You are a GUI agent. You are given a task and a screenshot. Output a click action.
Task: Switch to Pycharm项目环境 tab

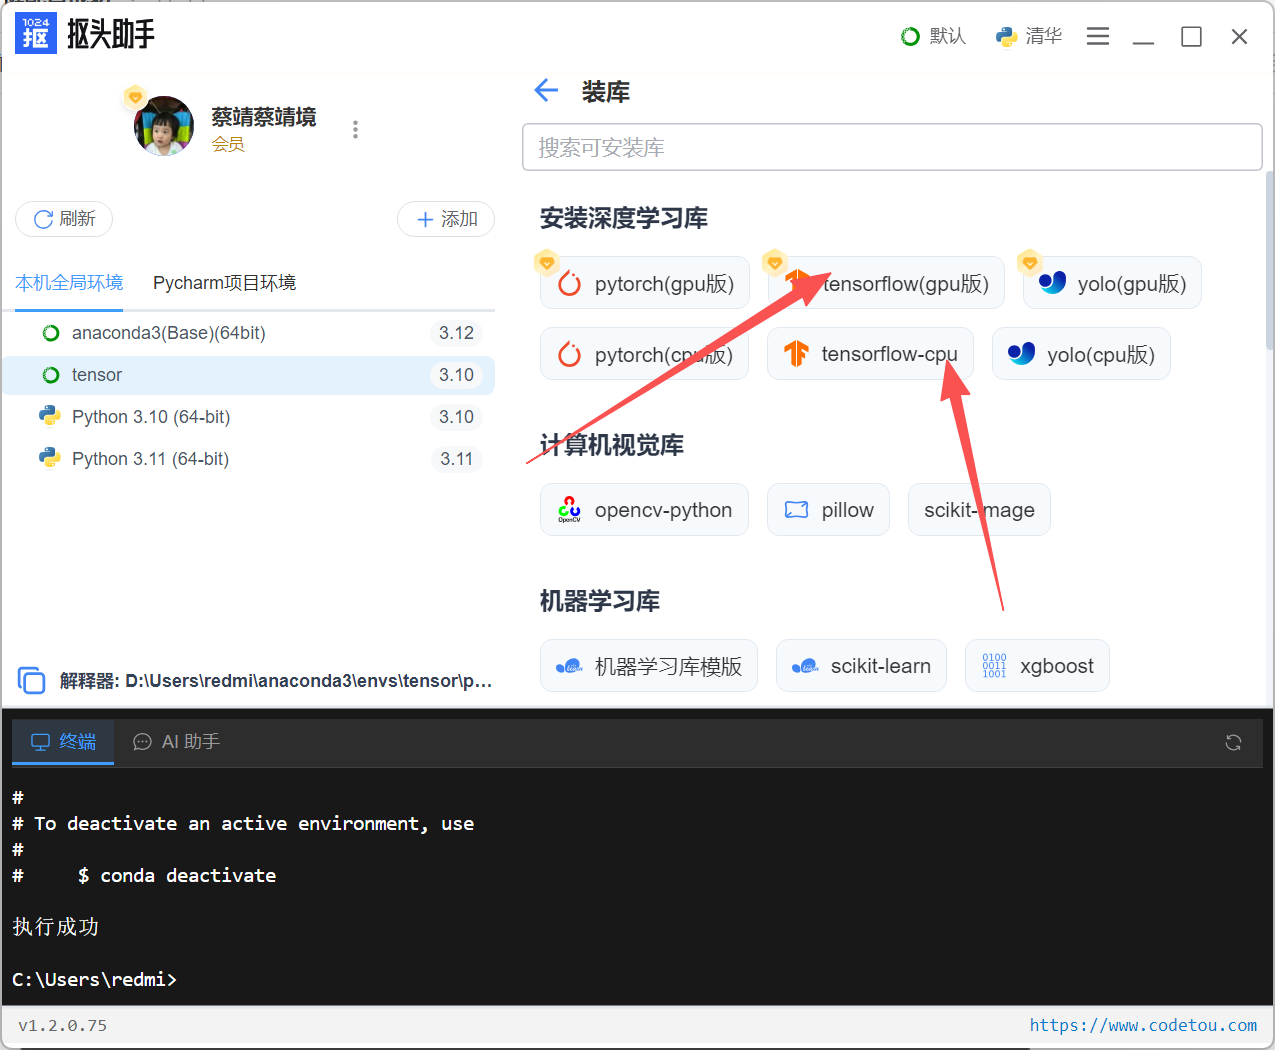pos(224,283)
